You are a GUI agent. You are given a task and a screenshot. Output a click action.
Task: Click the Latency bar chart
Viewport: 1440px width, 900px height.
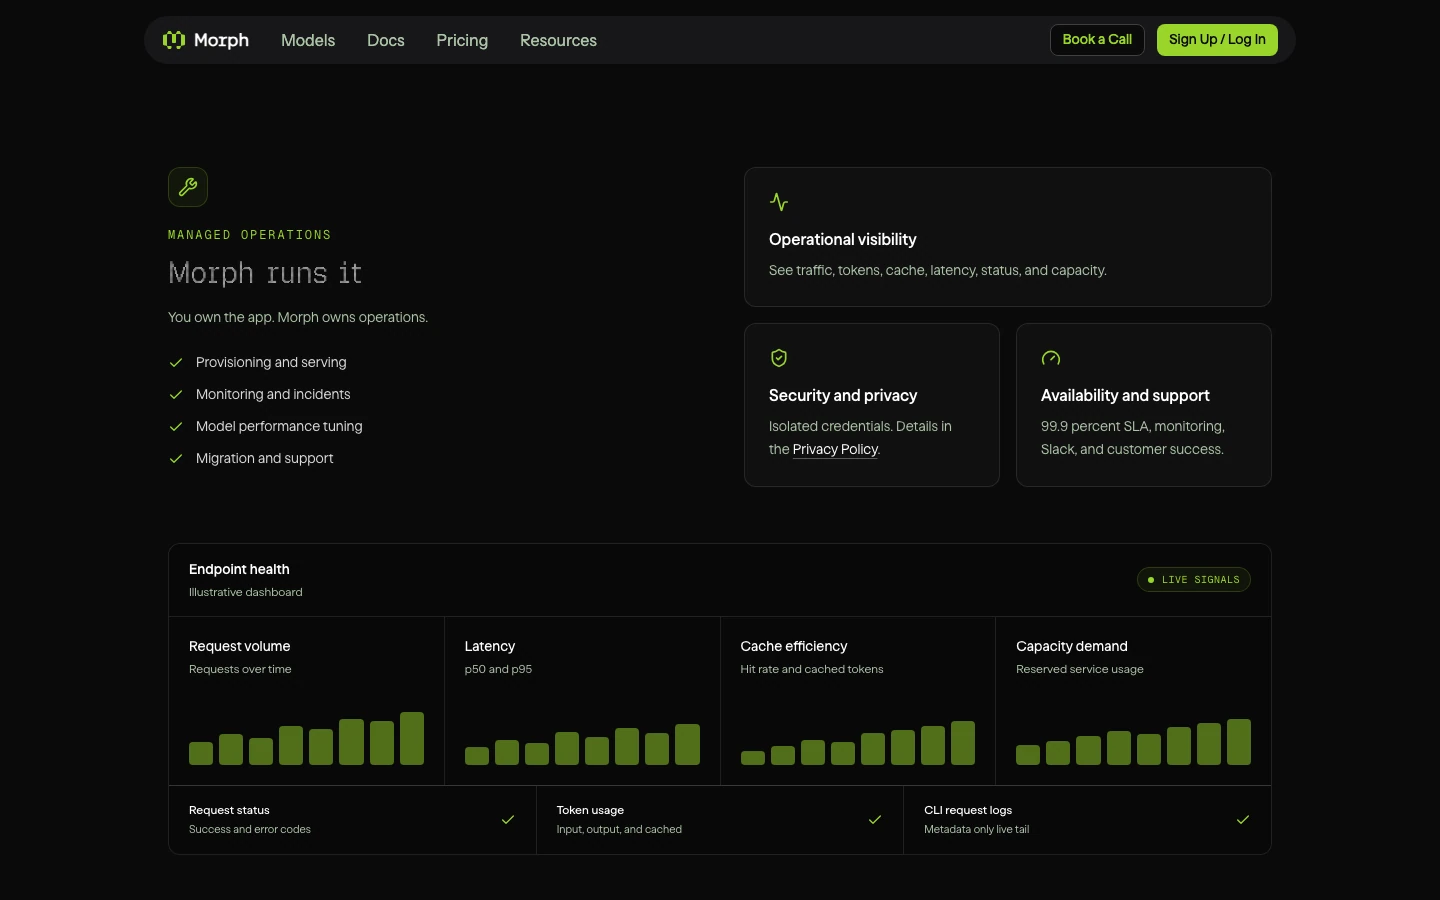click(582, 744)
